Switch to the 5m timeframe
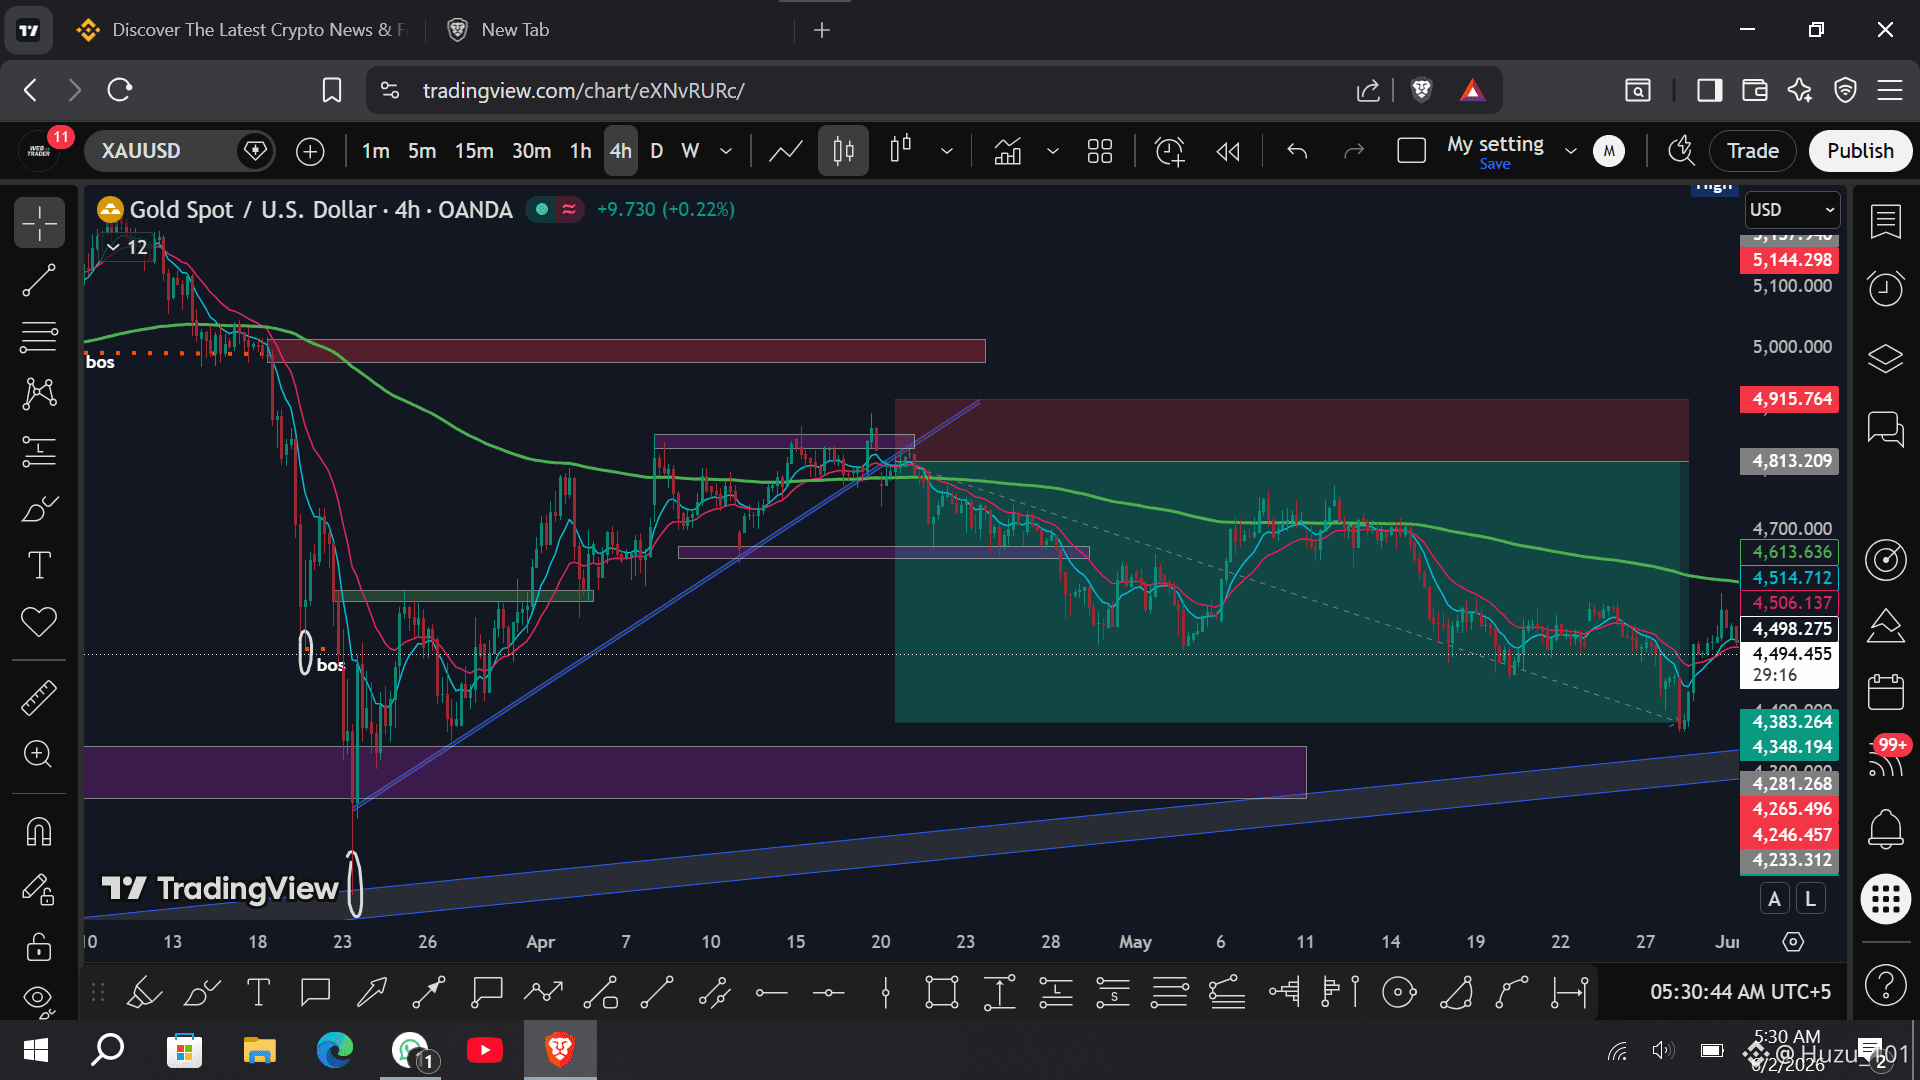 coord(422,151)
